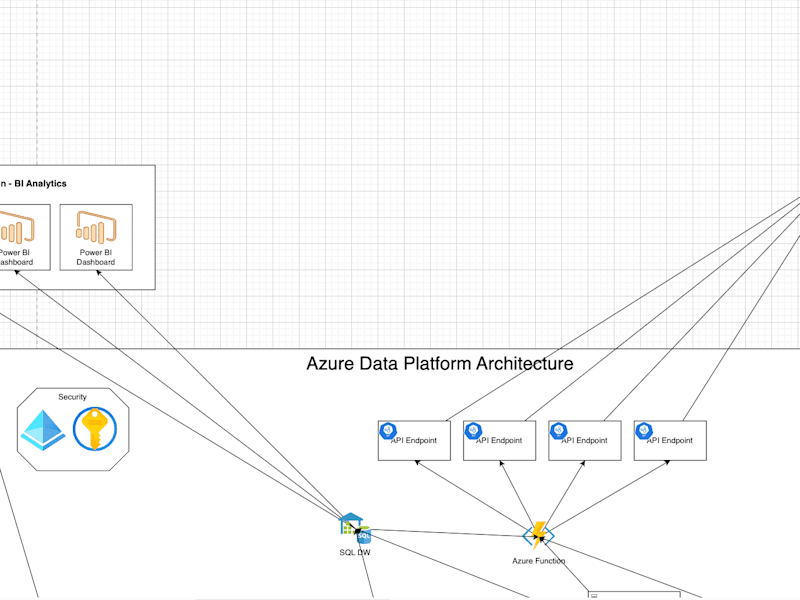Select the third API Endpoint box from the left
The height and width of the screenshot is (600, 800).
(585, 441)
